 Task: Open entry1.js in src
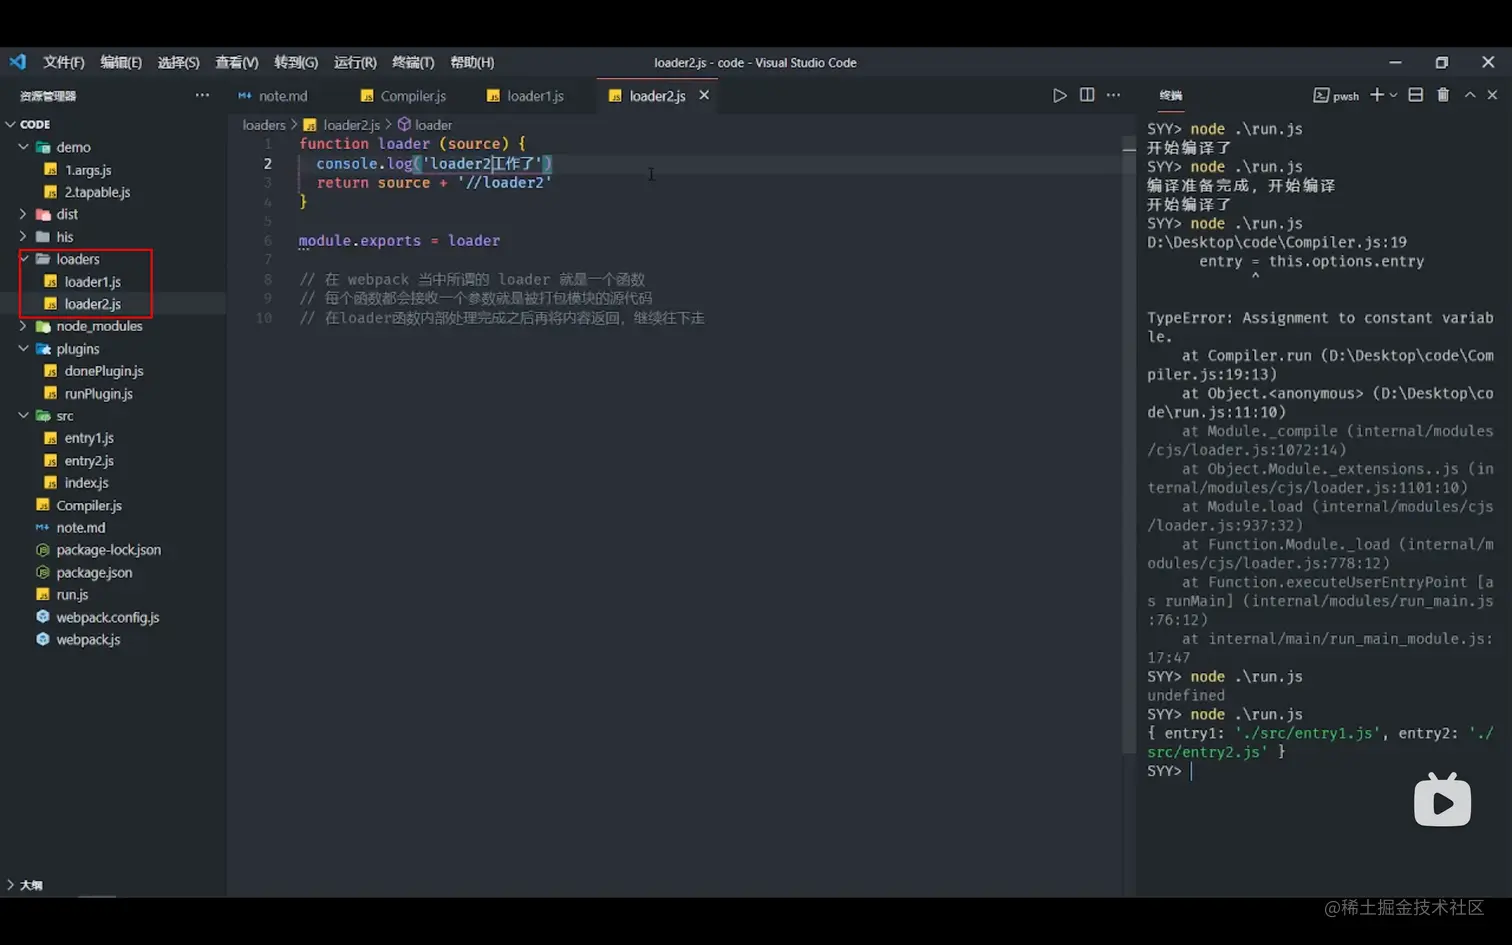click(x=89, y=438)
